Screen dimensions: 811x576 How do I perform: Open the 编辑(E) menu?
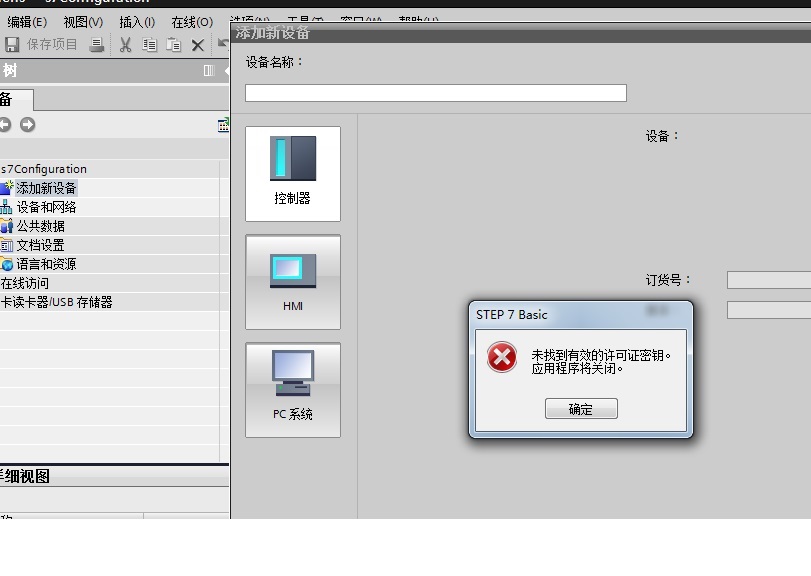(27, 22)
